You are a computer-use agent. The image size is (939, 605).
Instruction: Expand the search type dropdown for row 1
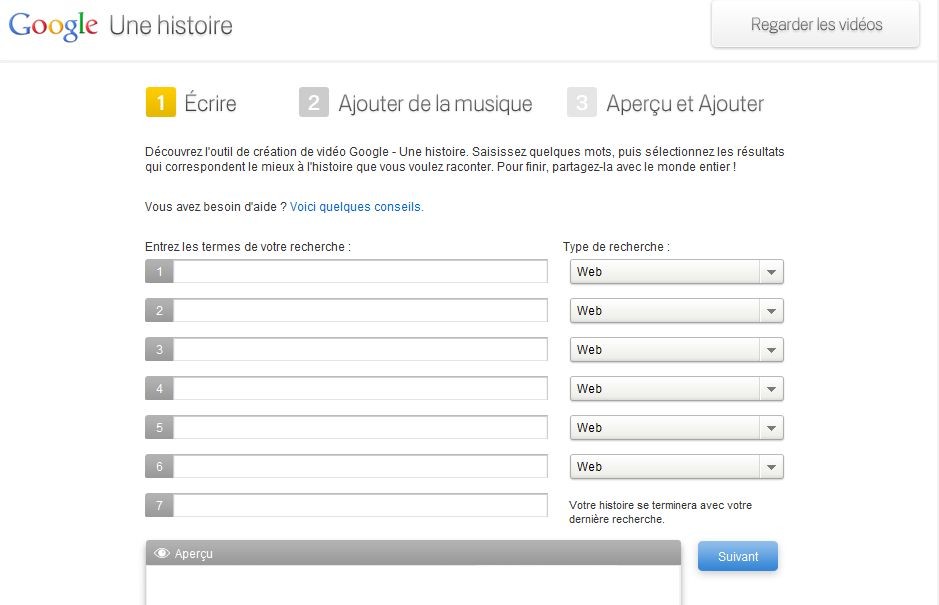676,272
